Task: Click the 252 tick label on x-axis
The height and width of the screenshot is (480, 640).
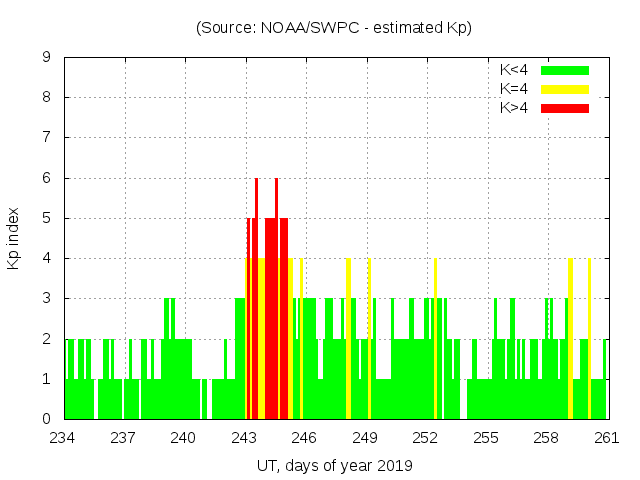Action: pyautogui.click(x=425, y=438)
